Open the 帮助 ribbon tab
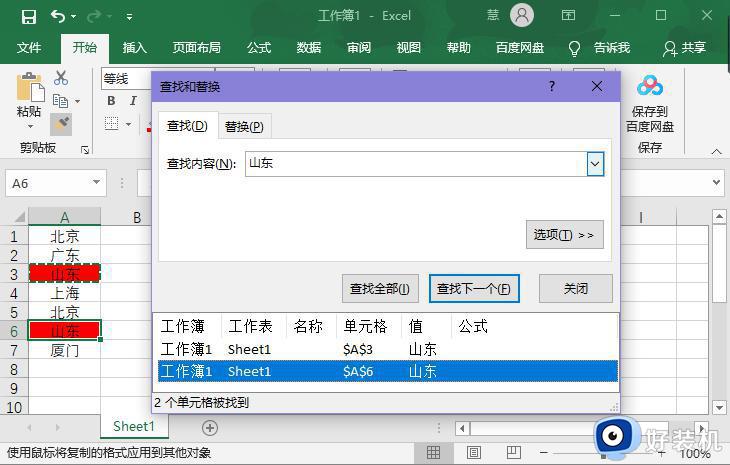 (x=459, y=47)
